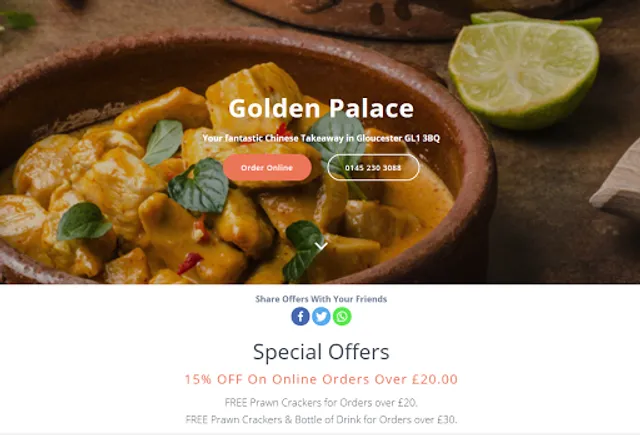Click the FREE Prawn Crackers over £20 line
The image size is (640, 435).
pyautogui.click(x=321, y=403)
